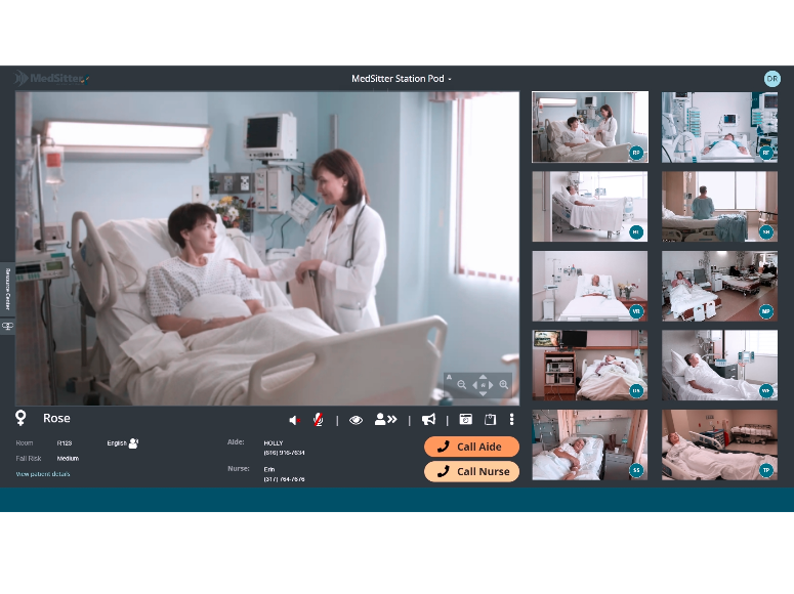
Task: Open the clipboard notes icon
Action: tap(490, 420)
